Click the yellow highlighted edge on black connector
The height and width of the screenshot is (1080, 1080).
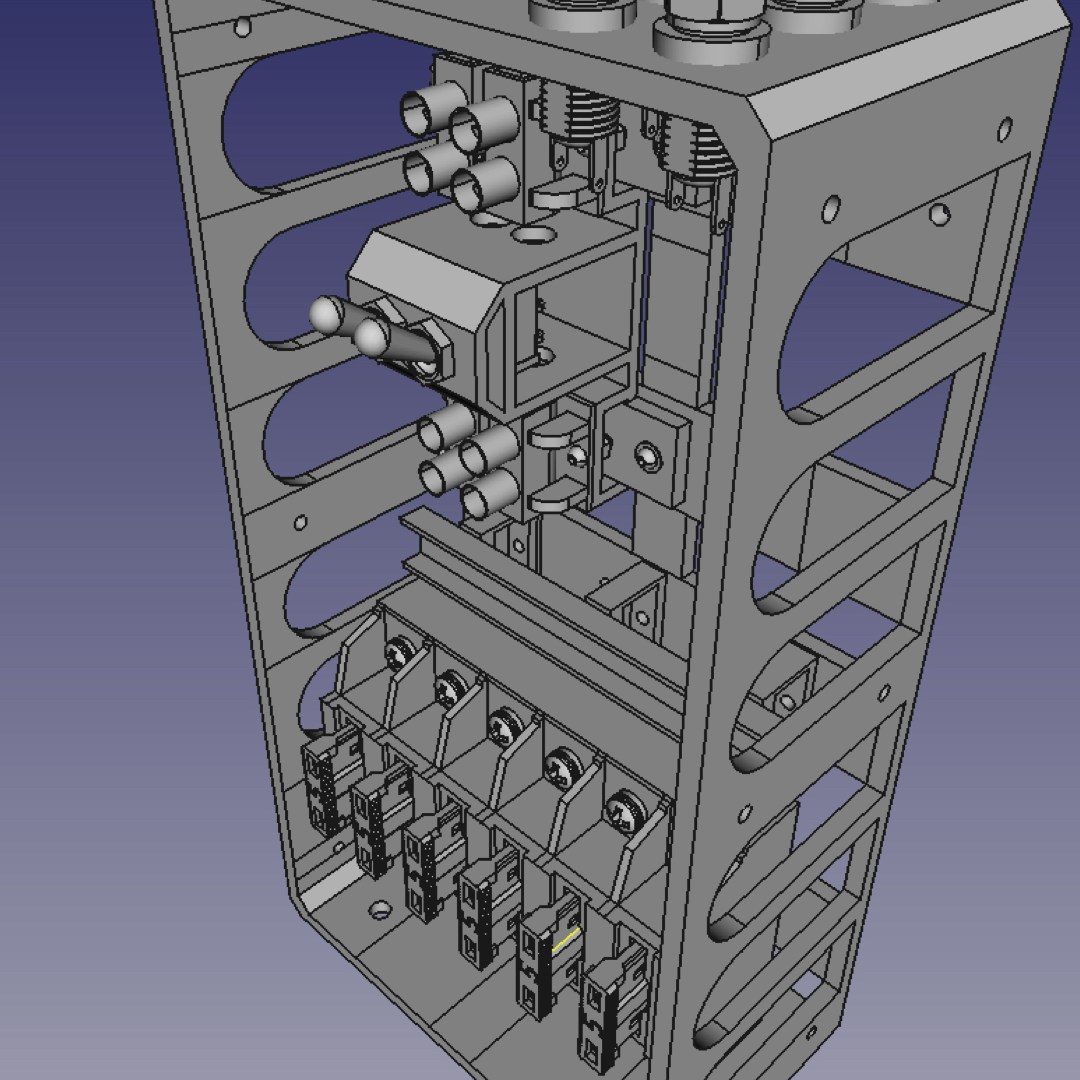coord(565,941)
